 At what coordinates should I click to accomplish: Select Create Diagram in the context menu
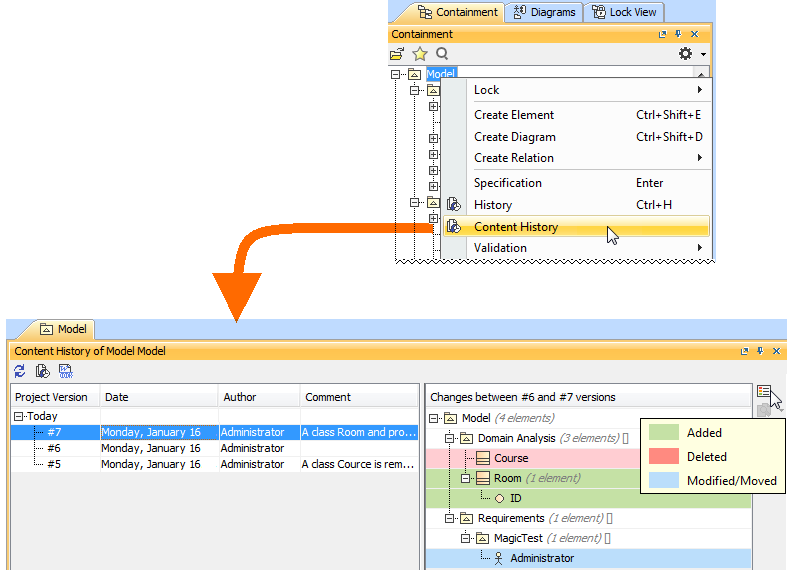tap(514, 137)
